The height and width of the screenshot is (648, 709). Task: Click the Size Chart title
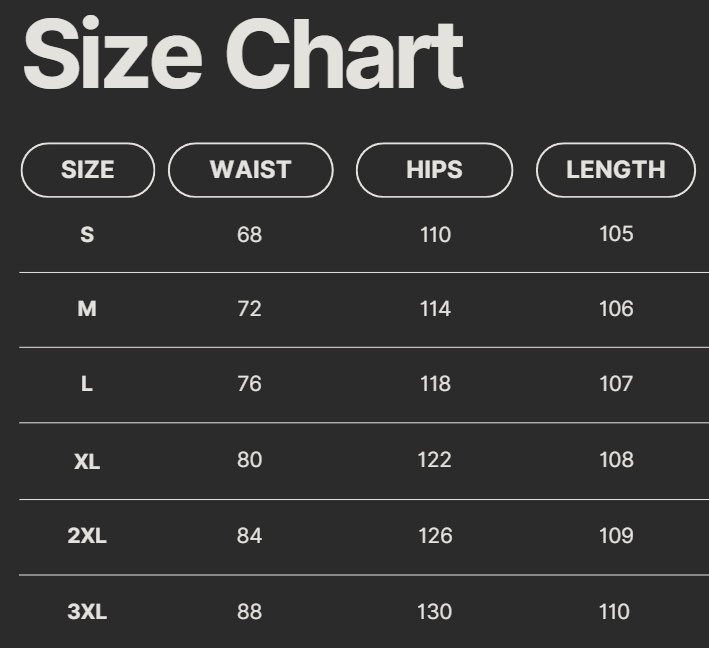coord(243,55)
